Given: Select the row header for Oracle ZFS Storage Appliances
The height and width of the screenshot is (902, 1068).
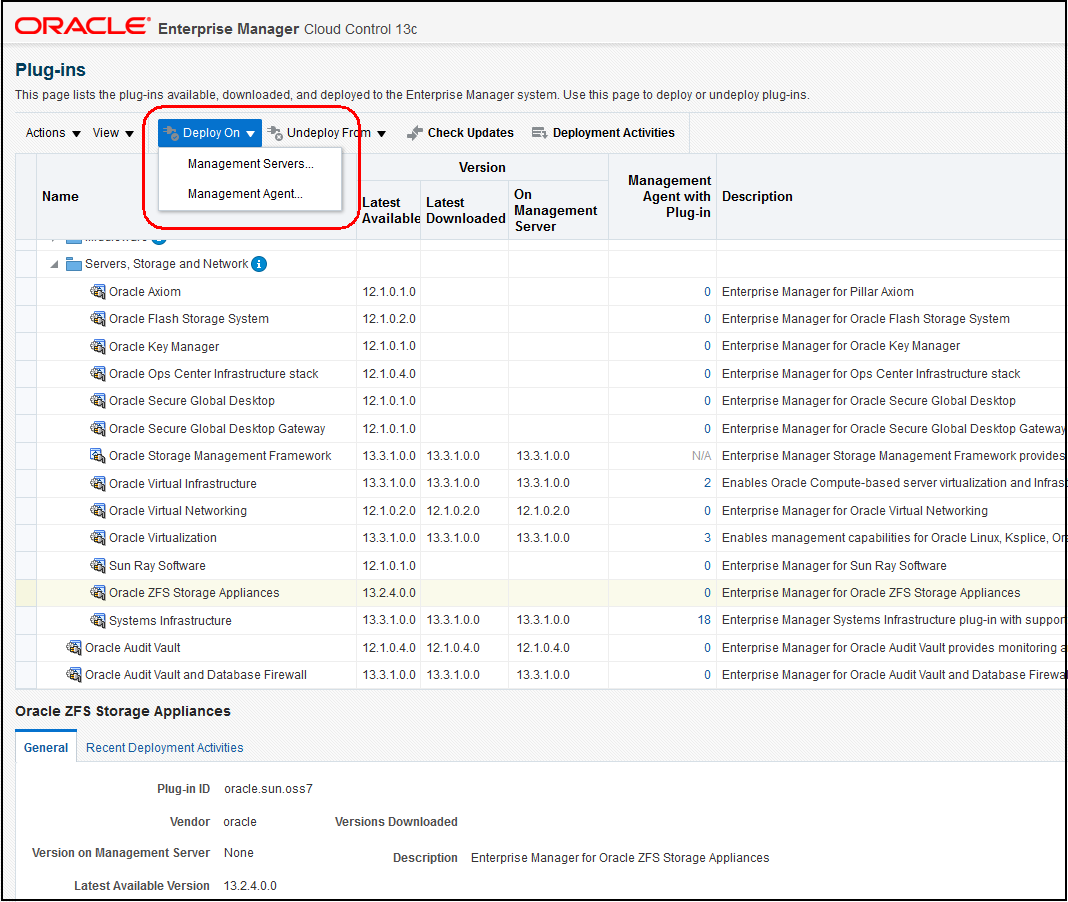Looking at the screenshot, I should coord(26,593).
